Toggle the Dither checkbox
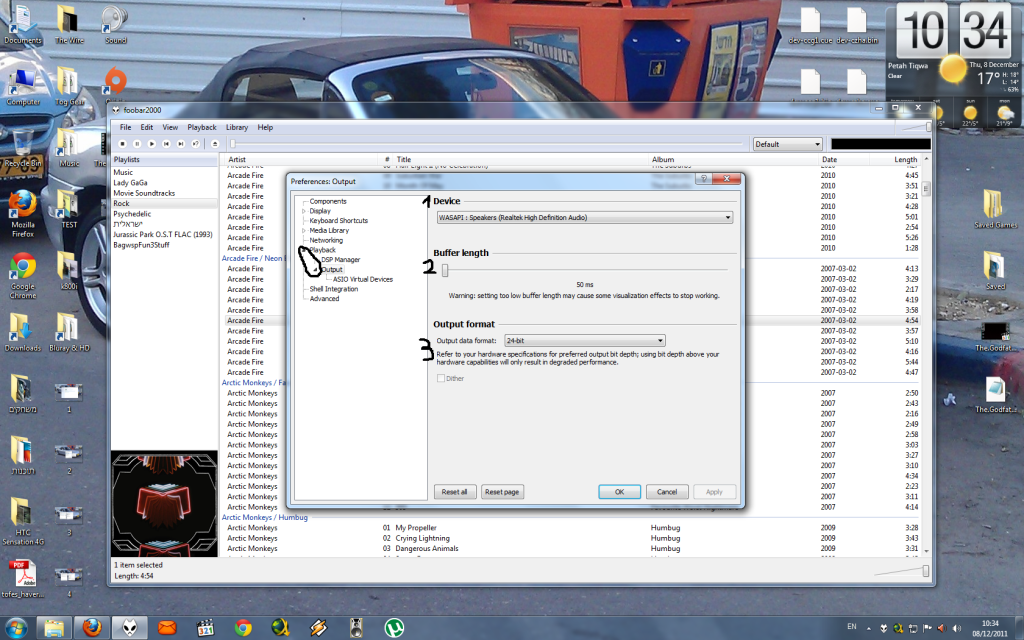The height and width of the screenshot is (640, 1024). (x=441, y=378)
